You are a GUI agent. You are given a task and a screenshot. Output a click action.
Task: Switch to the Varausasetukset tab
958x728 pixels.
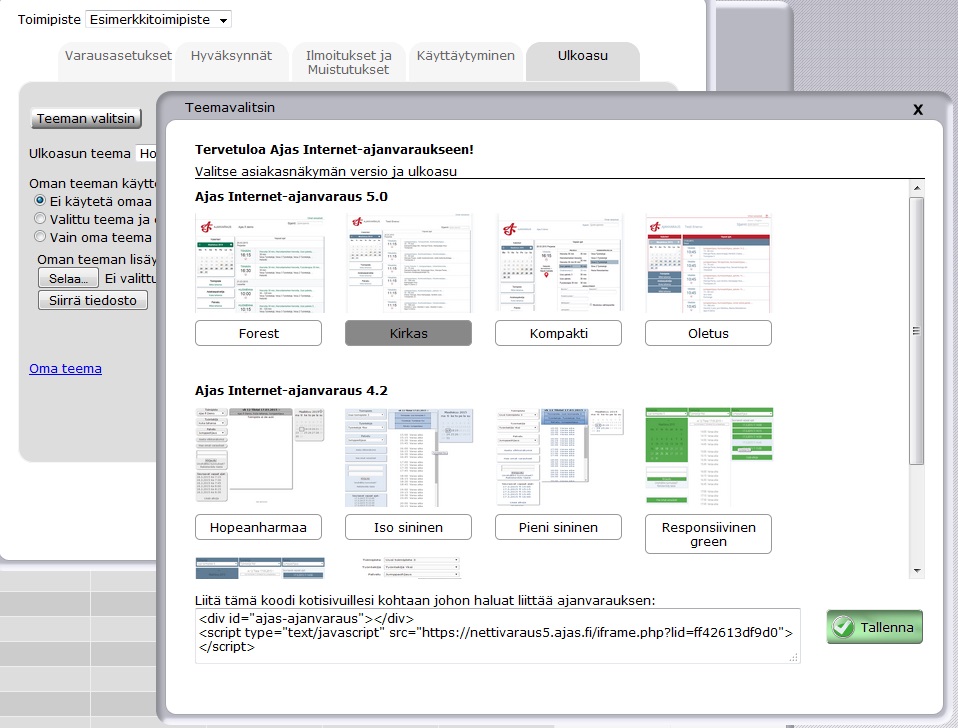point(118,56)
